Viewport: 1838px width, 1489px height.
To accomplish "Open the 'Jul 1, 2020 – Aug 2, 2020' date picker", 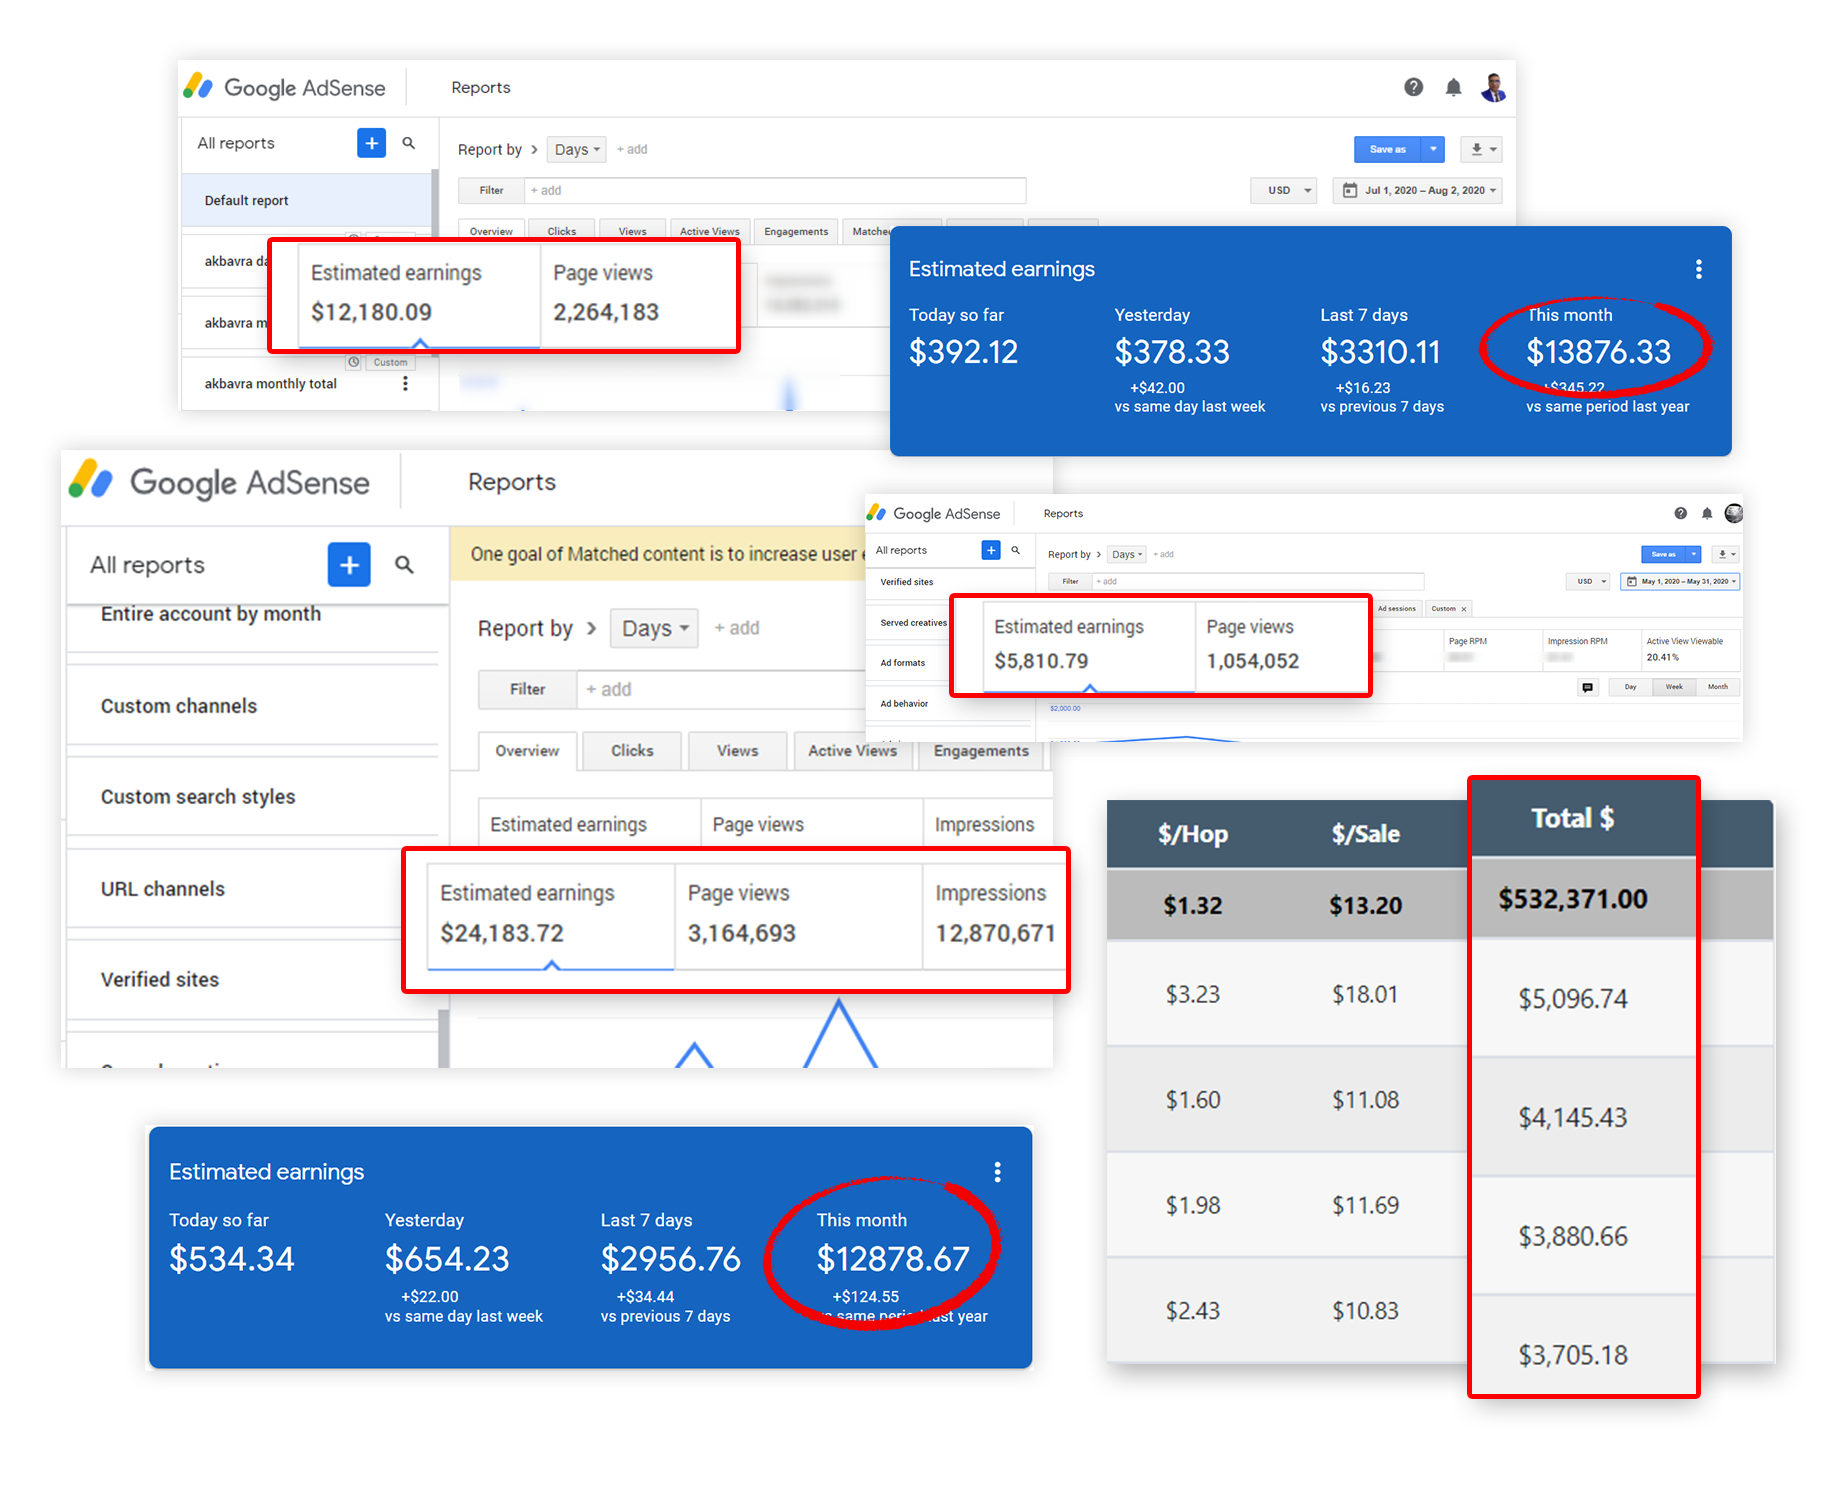I will (x=1418, y=190).
